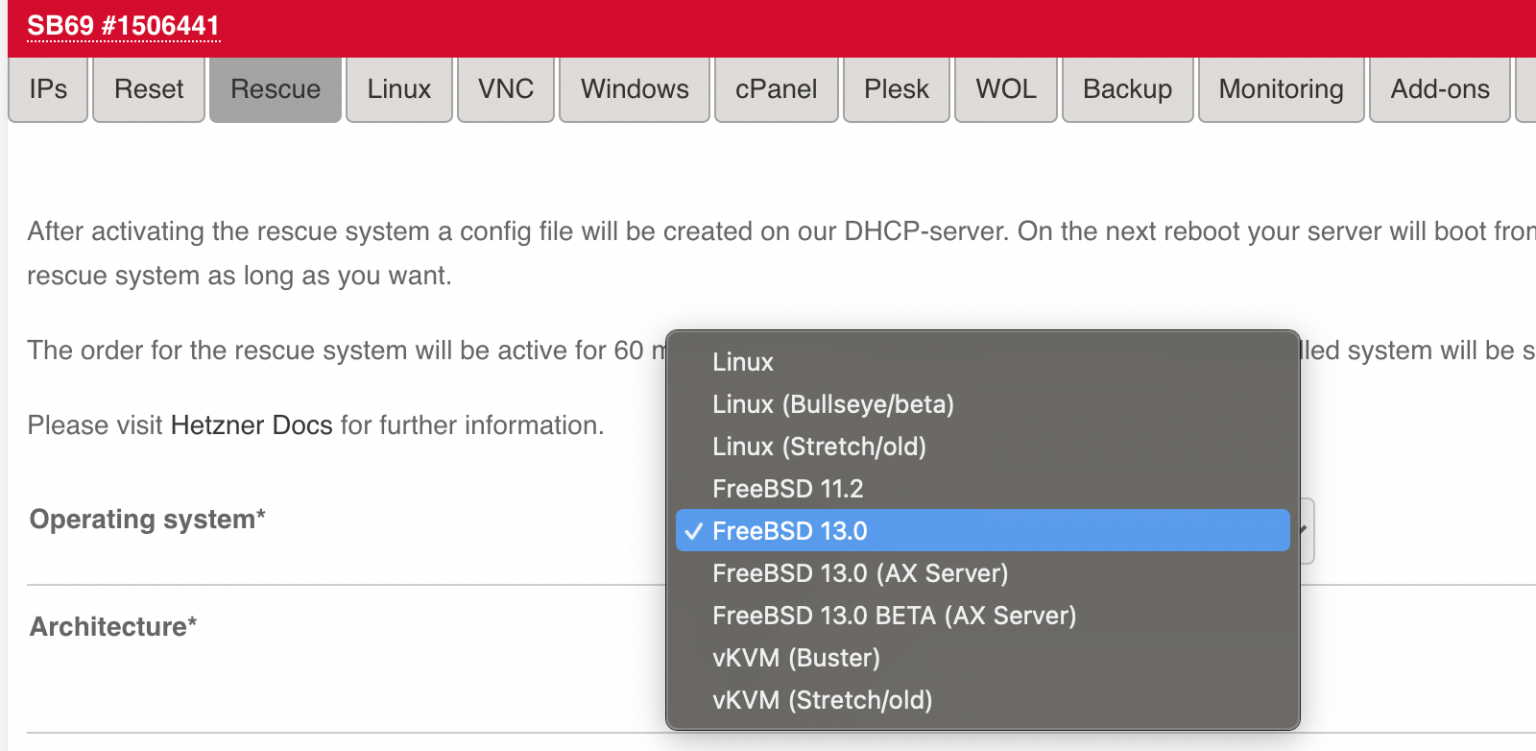Go to the VNC tab
Image resolution: width=1536 pixels, height=751 pixels.
pyautogui.click(x=506, y=89)
